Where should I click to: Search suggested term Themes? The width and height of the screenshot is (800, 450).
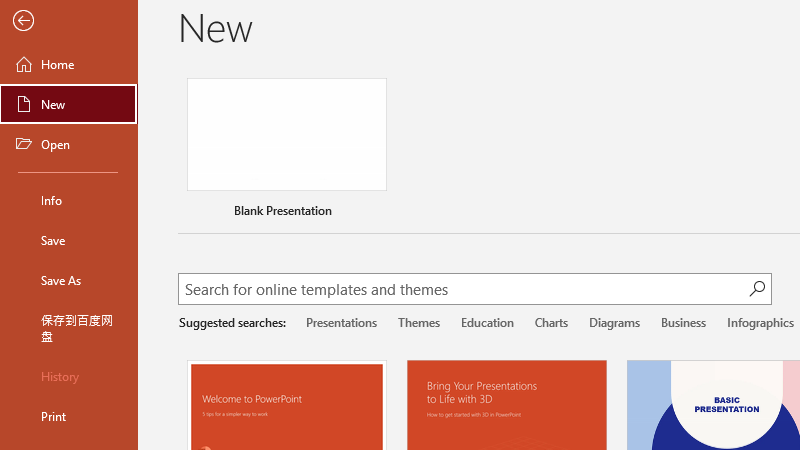(419, 323)
